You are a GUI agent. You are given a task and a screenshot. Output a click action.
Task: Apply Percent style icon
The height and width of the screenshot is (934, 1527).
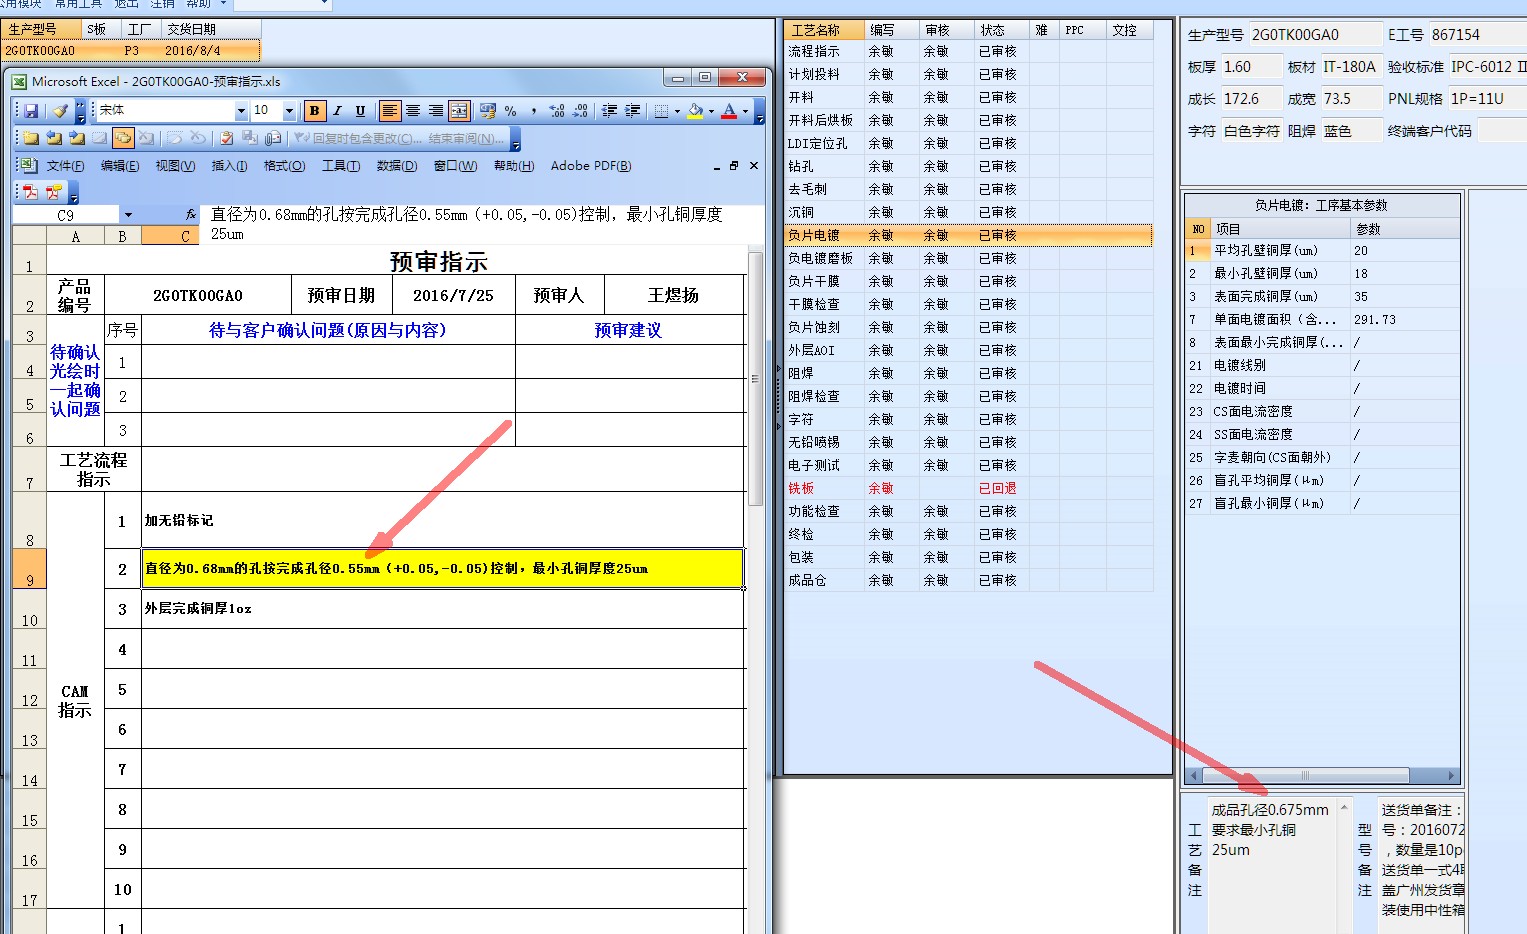pyautogui.click(x=510, y=111)
